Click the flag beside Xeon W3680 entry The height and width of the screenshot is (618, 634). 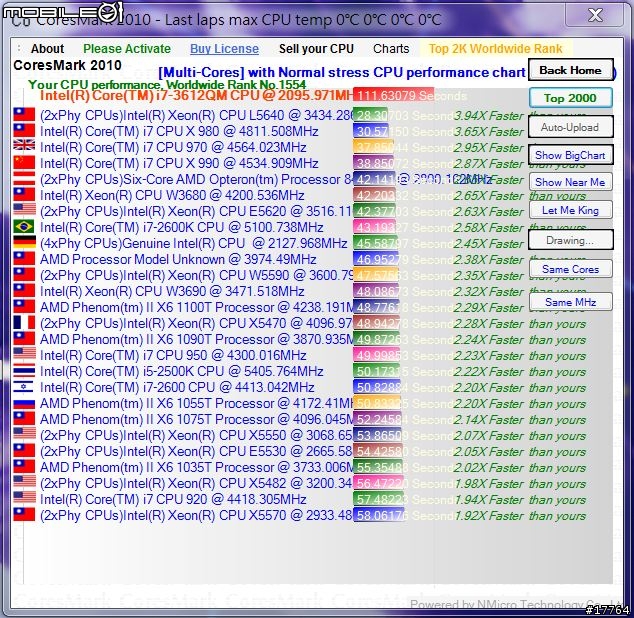click(x=24, y=195)
